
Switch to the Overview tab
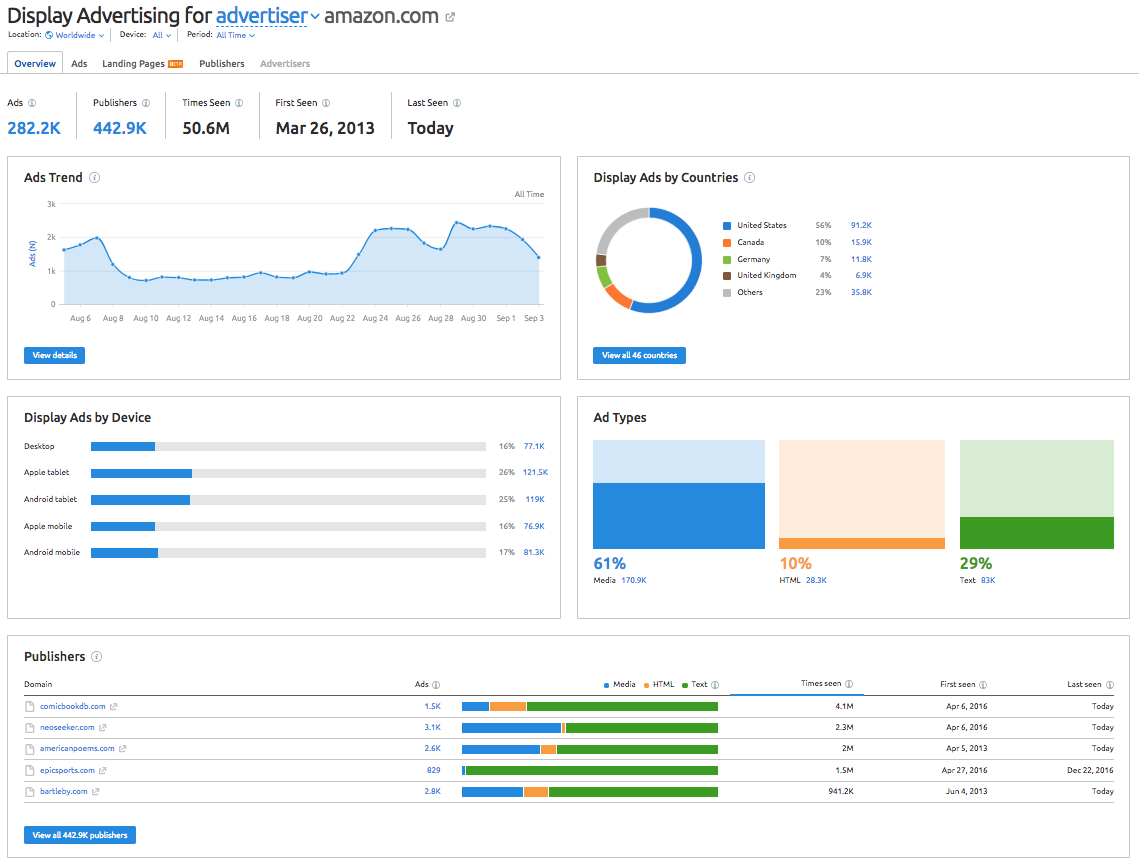pos(35,63)
